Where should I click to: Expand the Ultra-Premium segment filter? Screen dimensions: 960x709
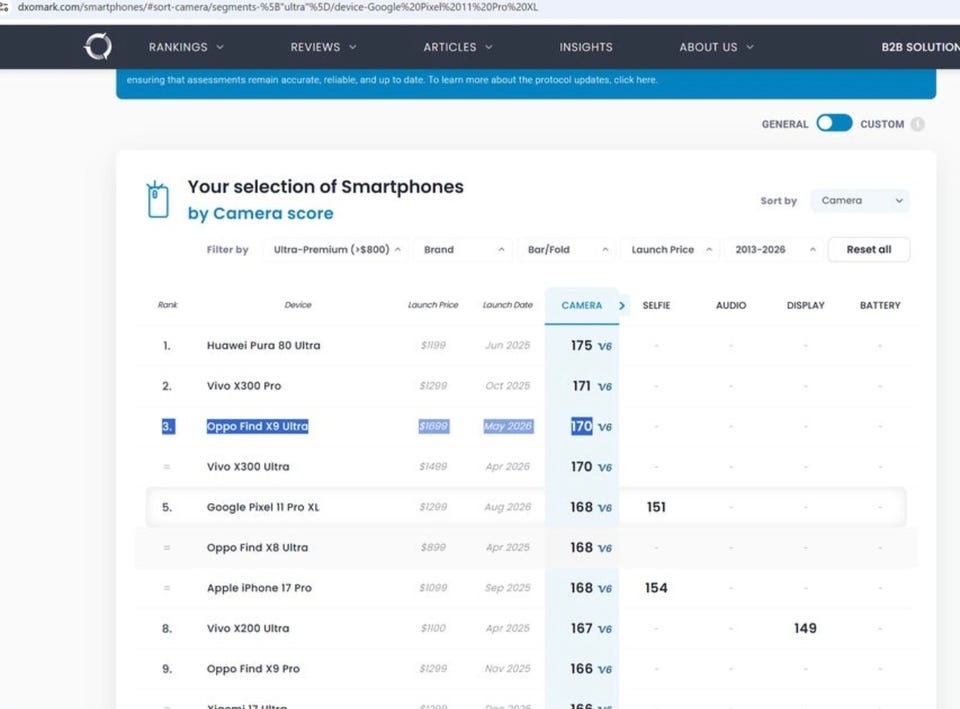pos(336,250)
